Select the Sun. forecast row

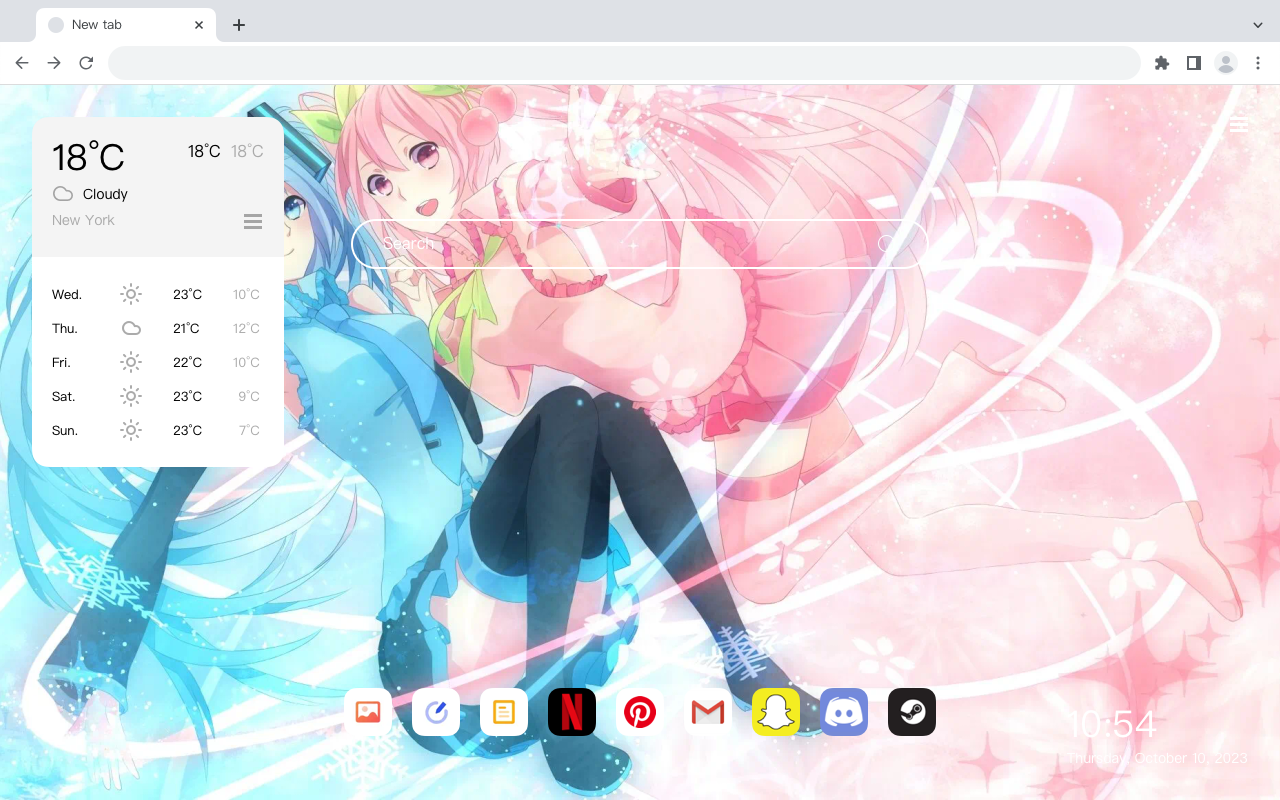[x=158, y=430]
